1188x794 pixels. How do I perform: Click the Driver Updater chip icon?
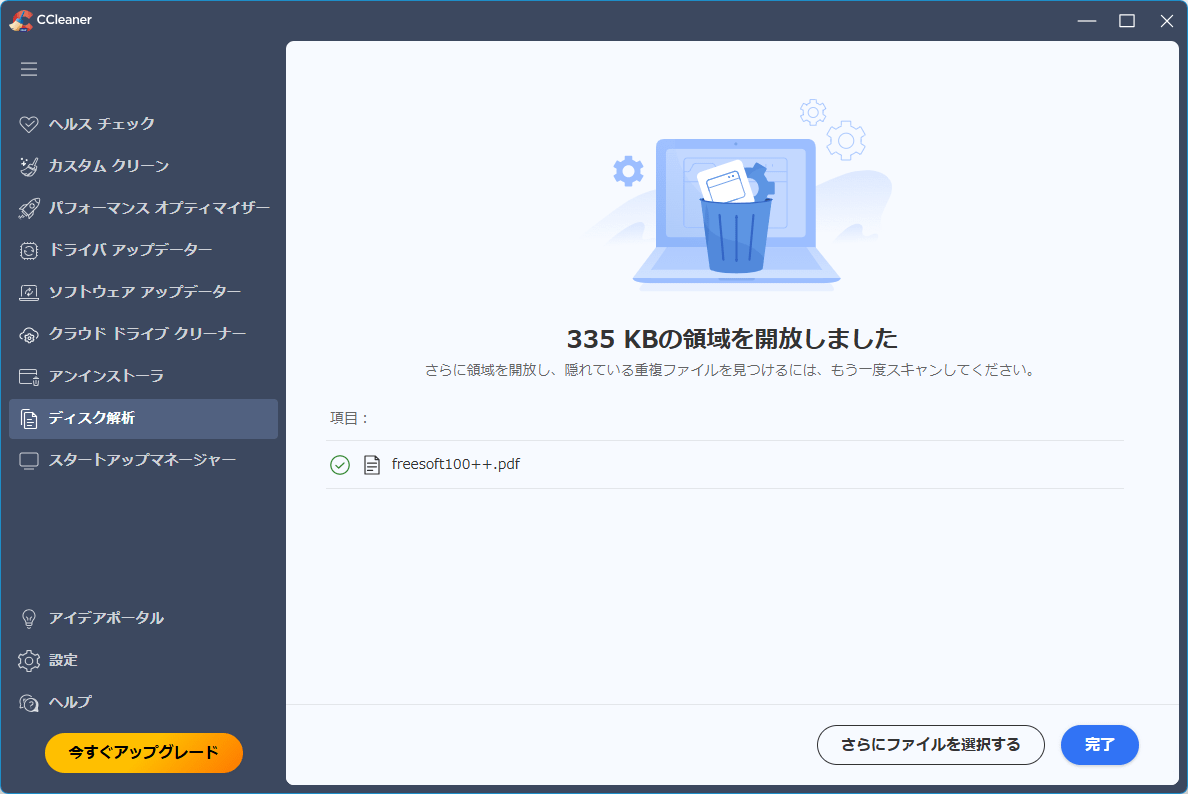pos(29,251)
